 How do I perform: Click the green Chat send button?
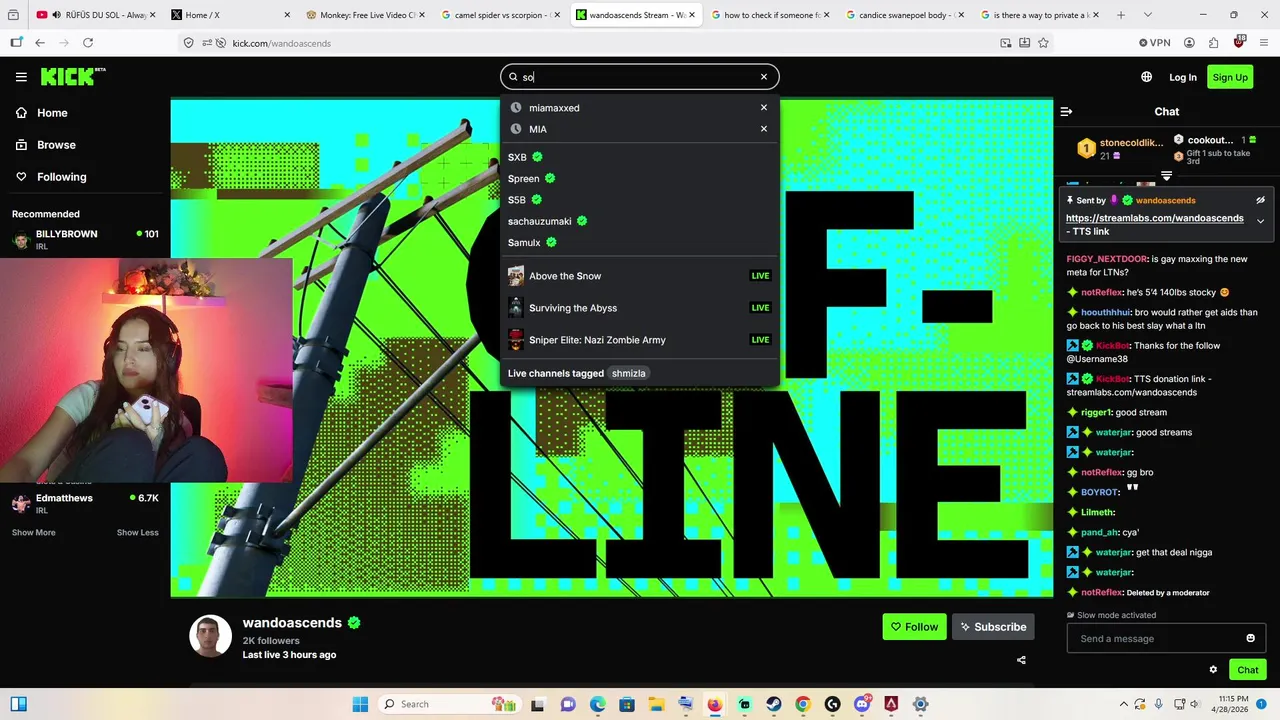point(1248,670)
